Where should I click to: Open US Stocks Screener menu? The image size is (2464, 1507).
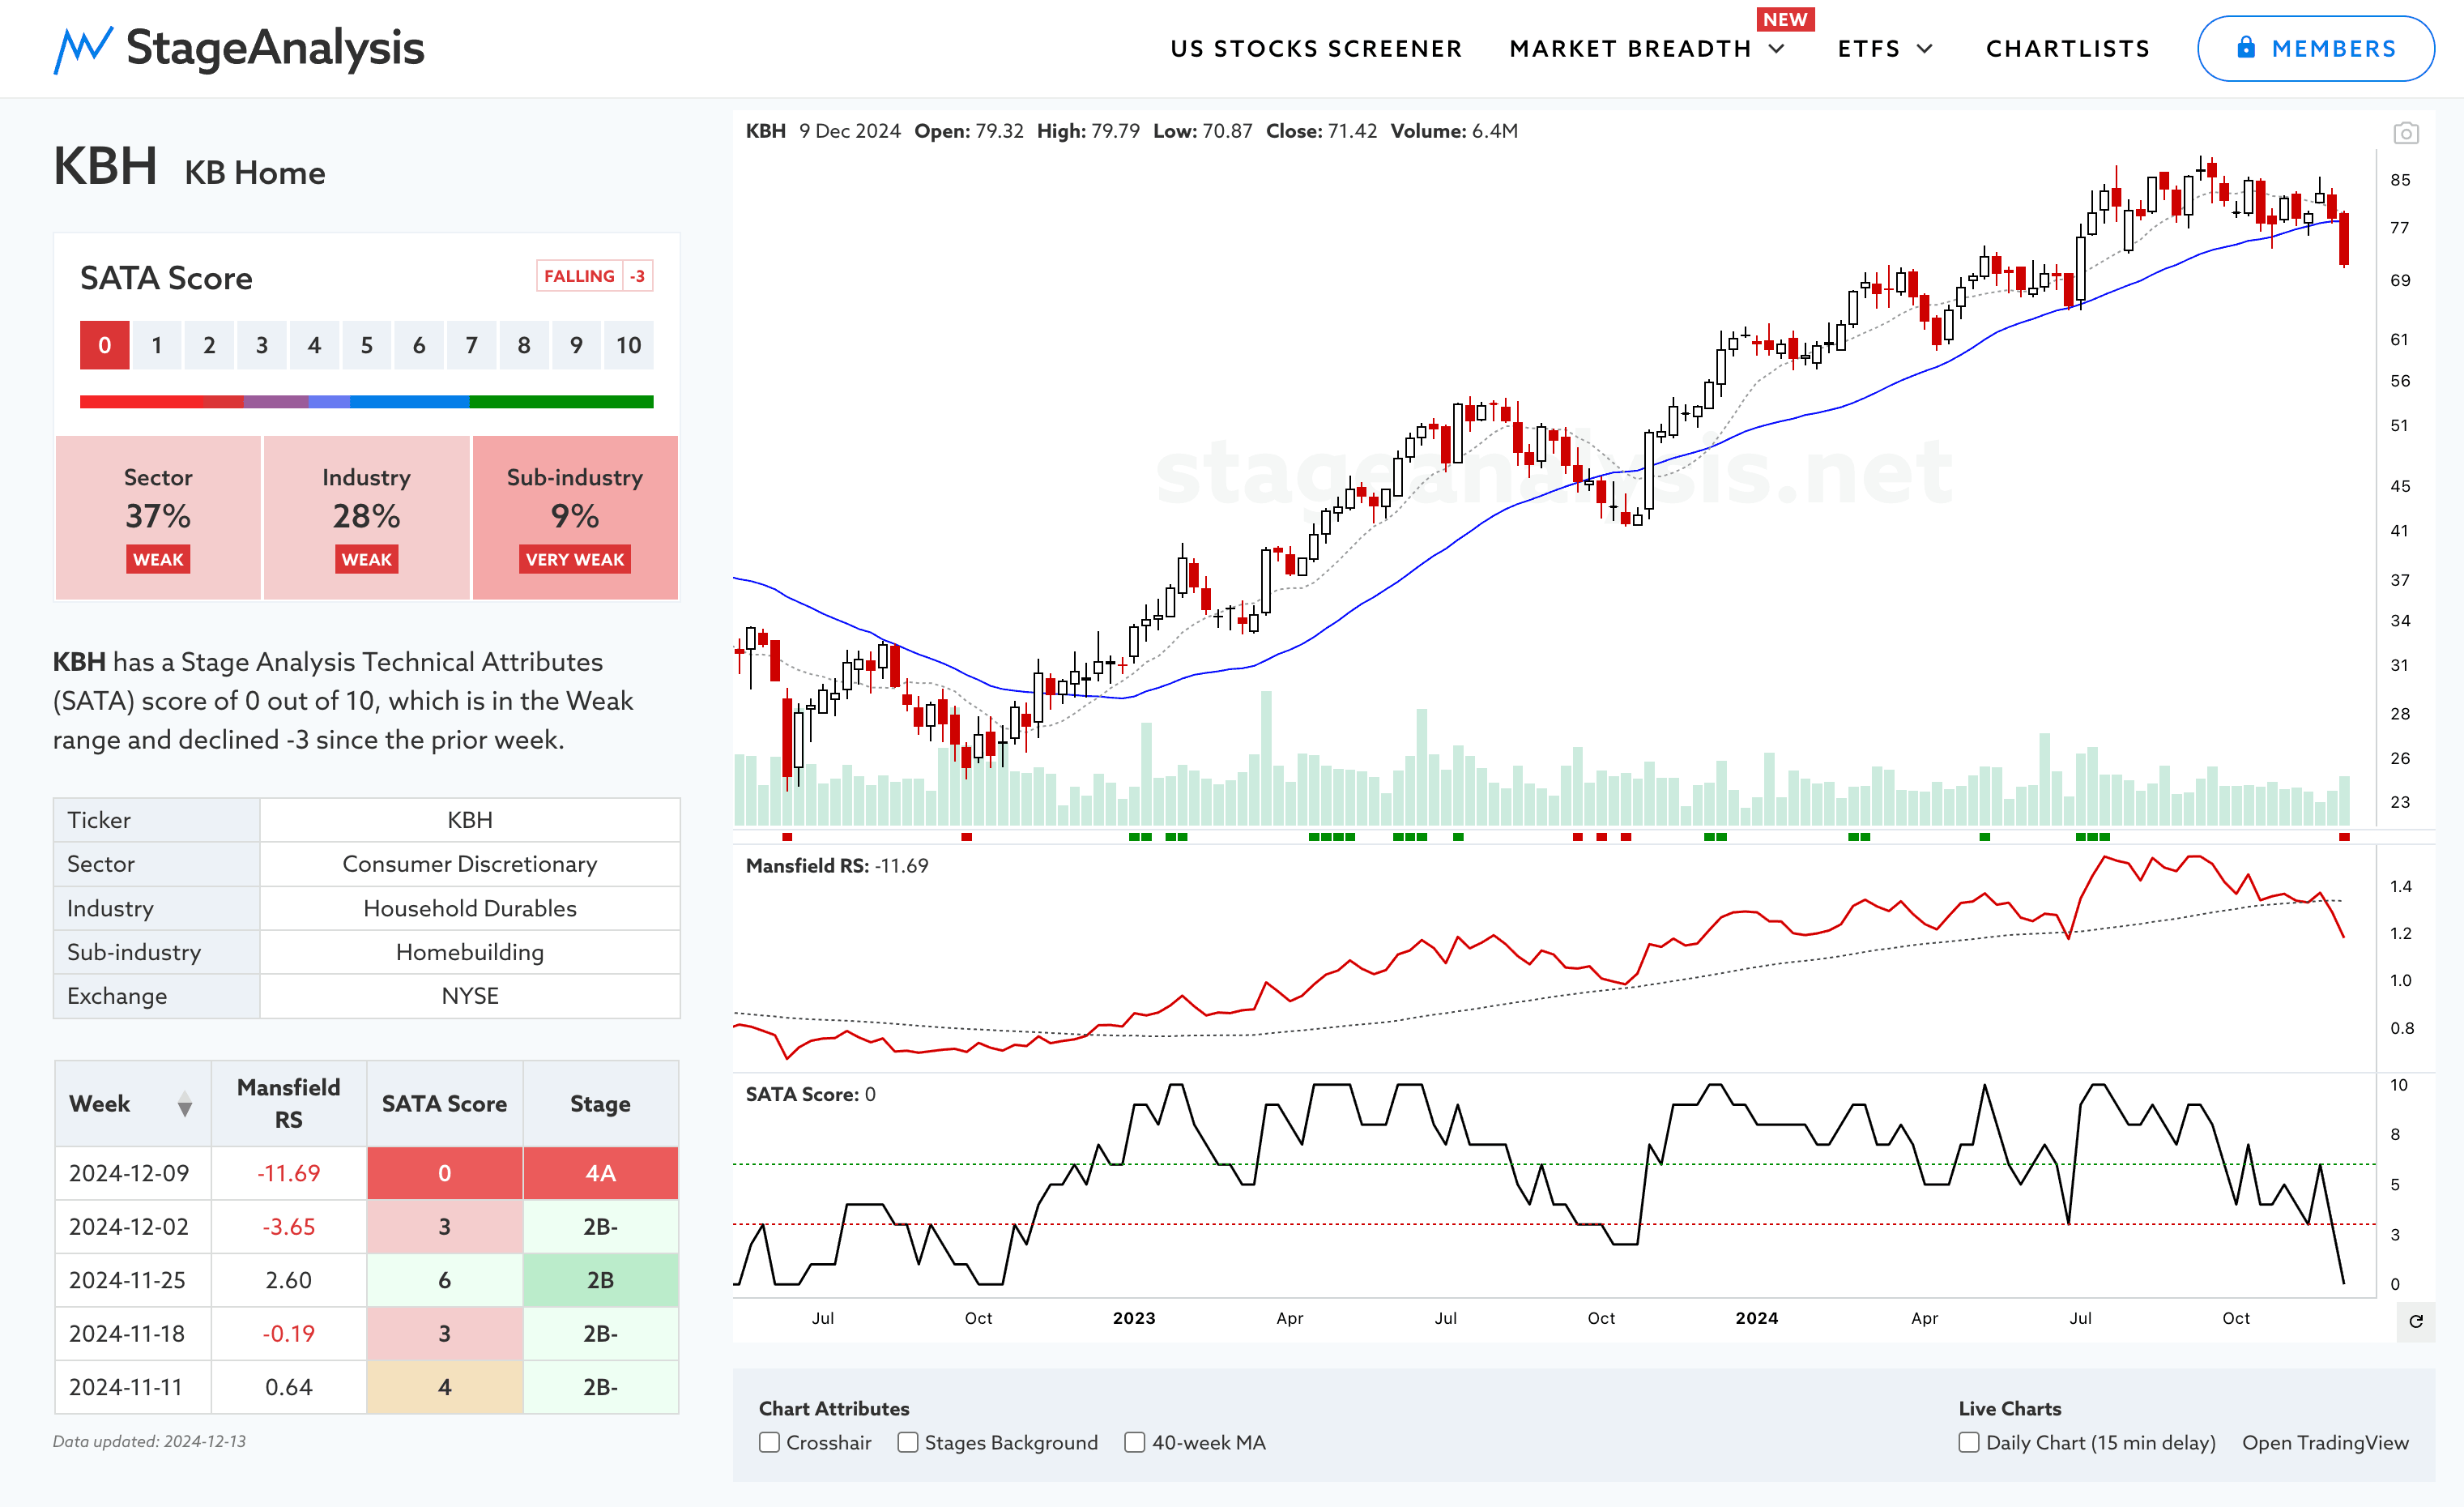pyautogui.click(x=1316, y=49)
